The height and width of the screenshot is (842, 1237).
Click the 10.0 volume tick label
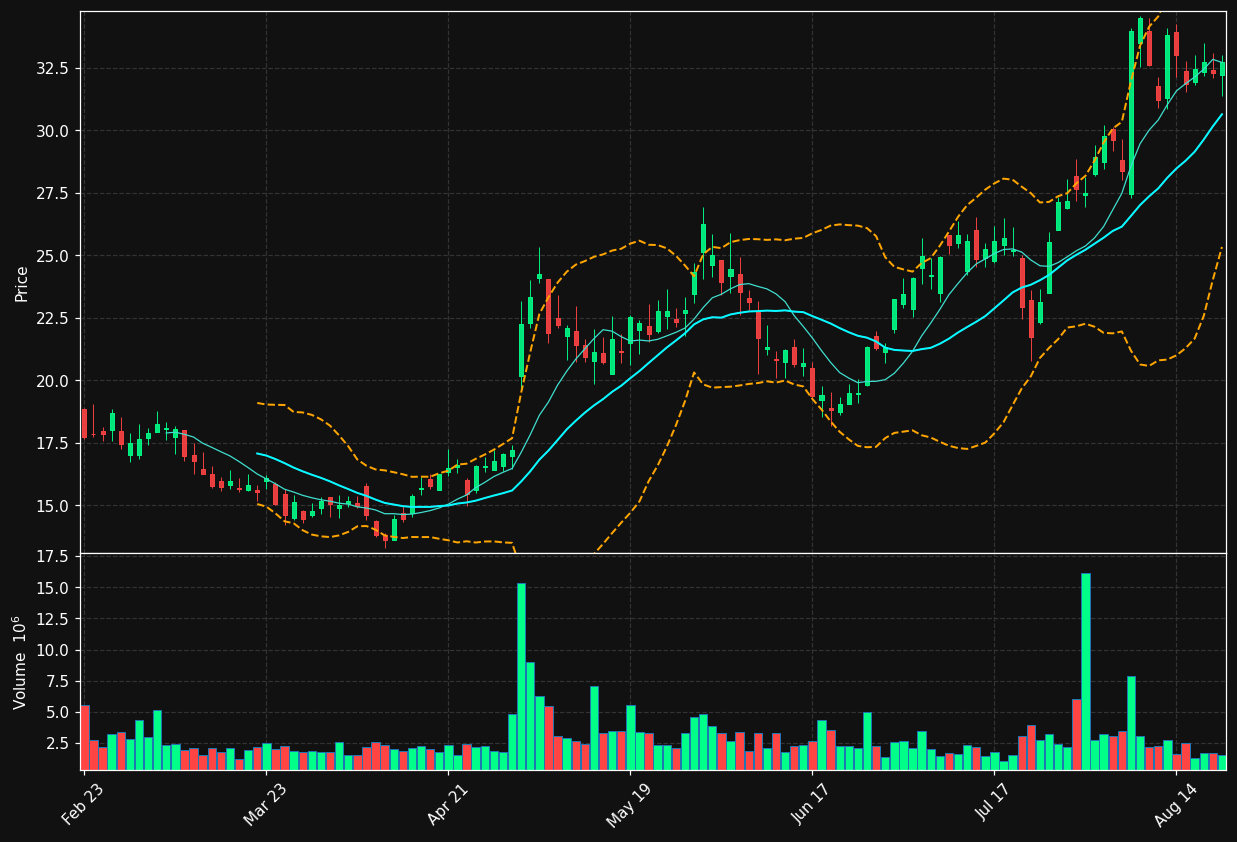coord(53,650)
